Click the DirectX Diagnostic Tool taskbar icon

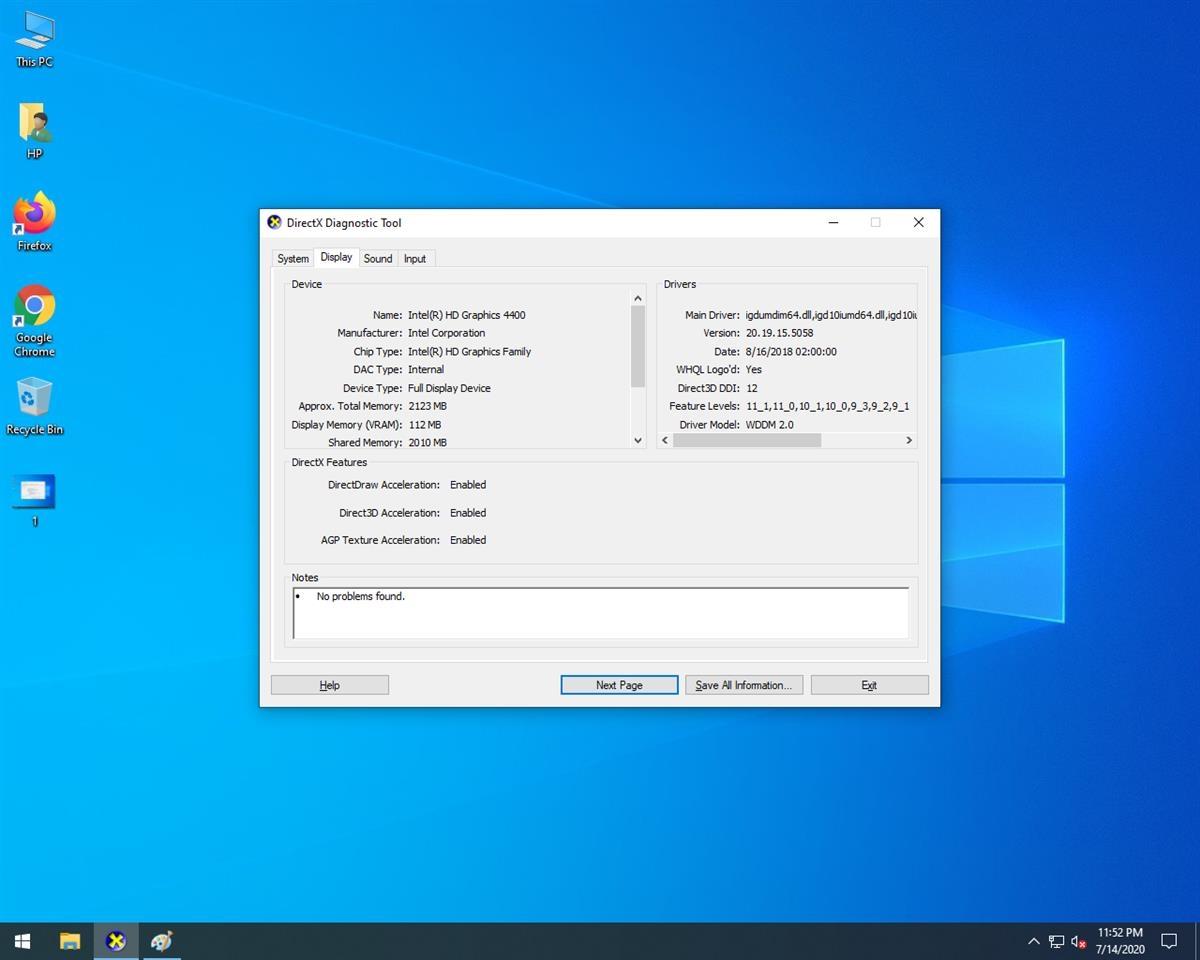116,941
